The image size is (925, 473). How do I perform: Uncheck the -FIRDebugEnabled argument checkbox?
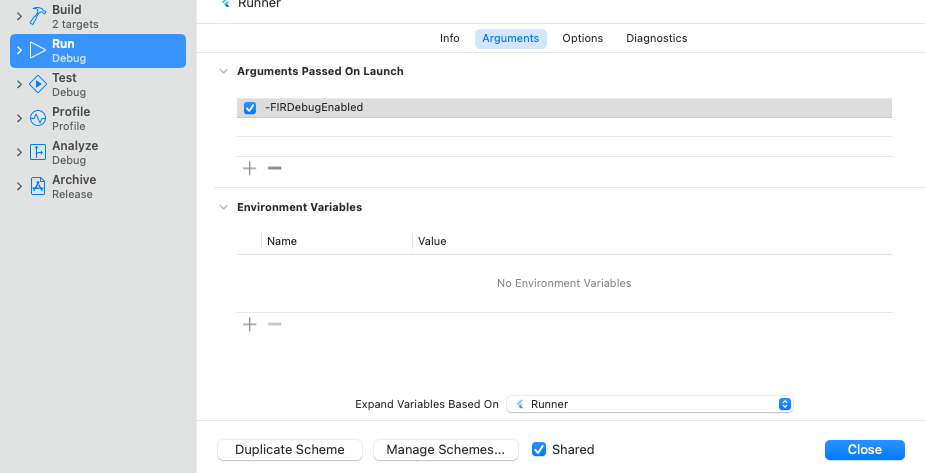(x=250, y=108)
